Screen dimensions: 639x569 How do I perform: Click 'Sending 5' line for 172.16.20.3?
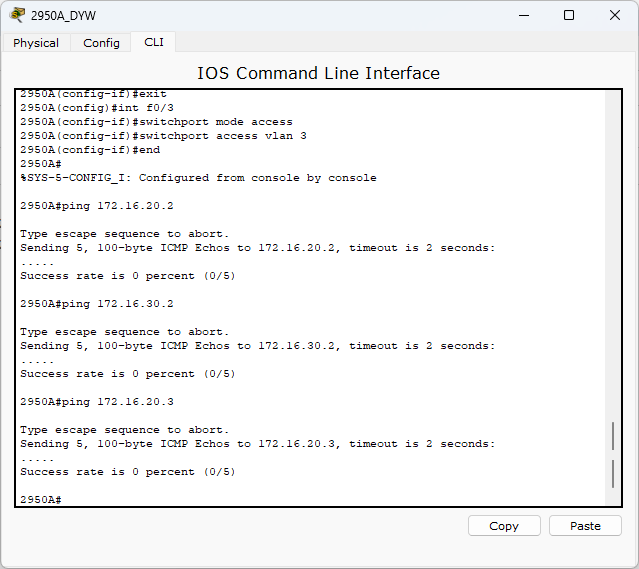point(258,444)
